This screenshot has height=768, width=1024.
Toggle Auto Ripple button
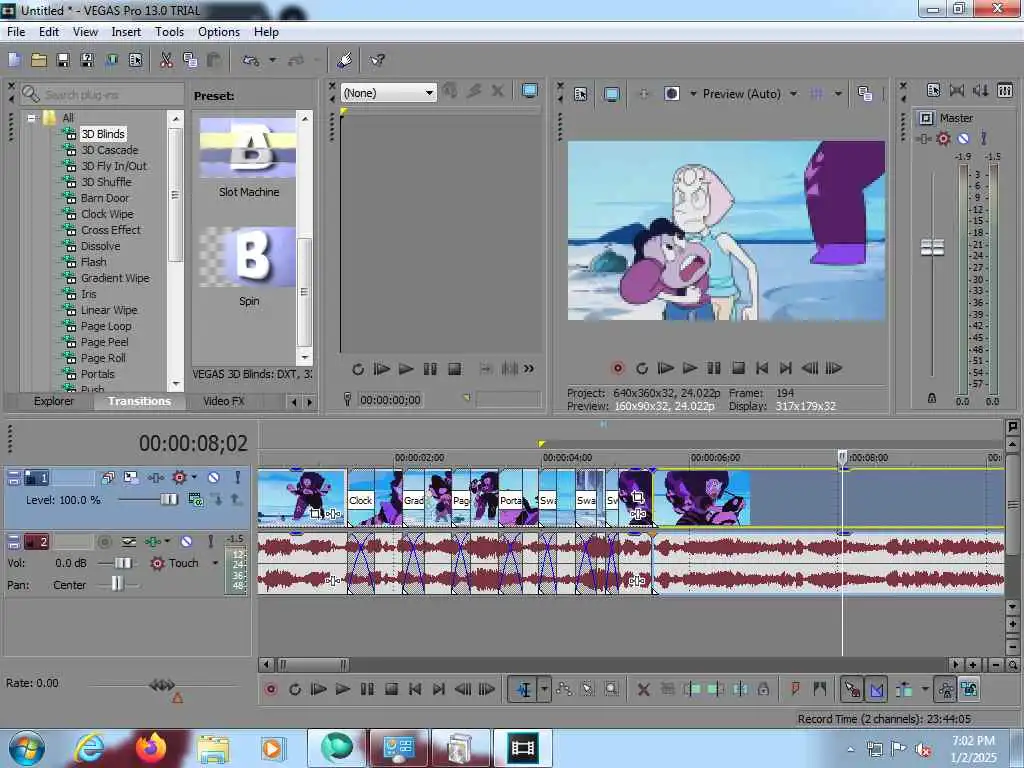click(x=904, y=689)
